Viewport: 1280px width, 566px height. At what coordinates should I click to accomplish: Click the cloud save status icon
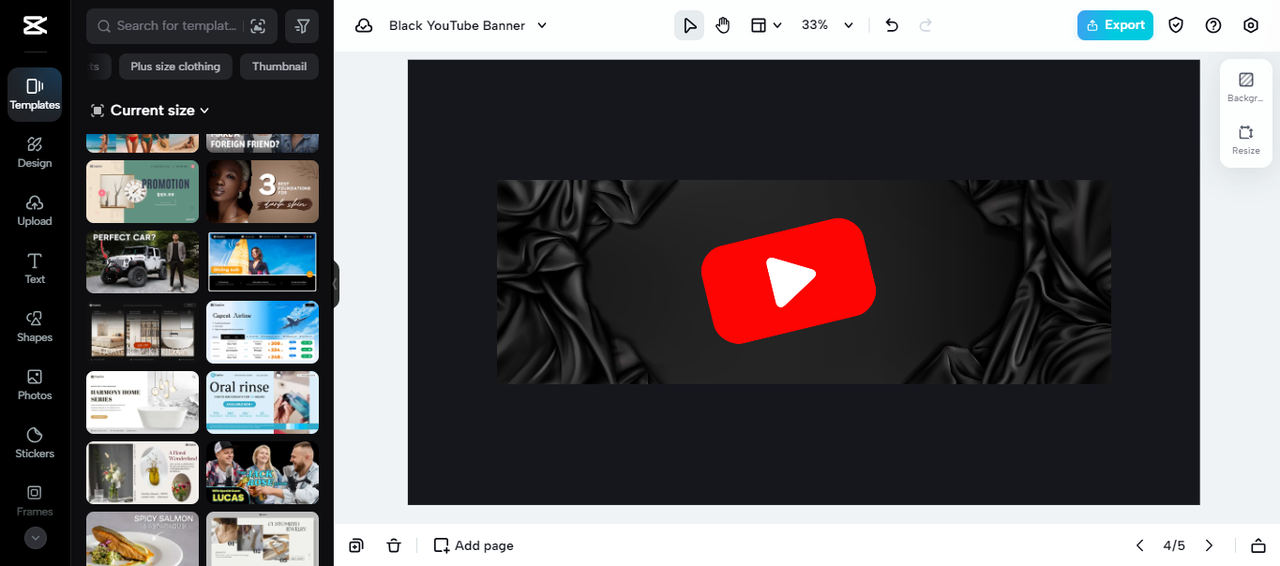[x=364, y=25]
